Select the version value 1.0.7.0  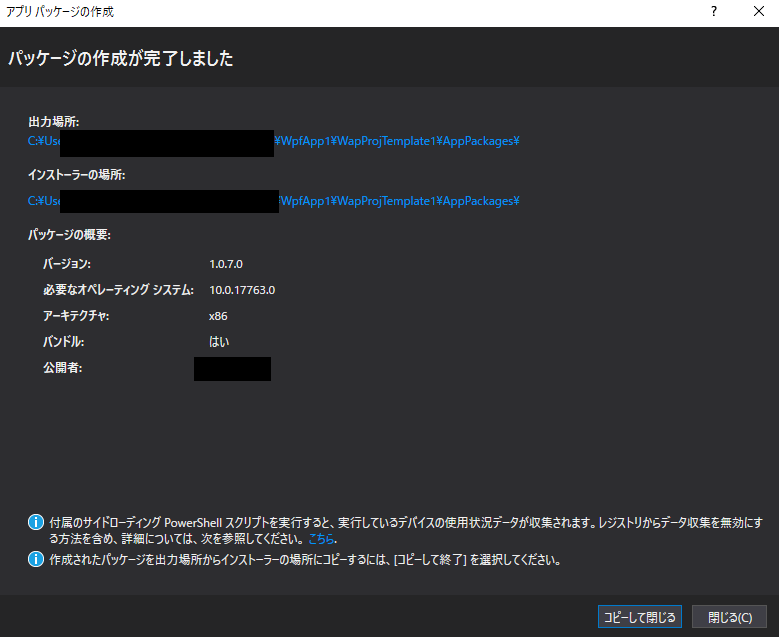pyautogui.click(x=226, y=264)
